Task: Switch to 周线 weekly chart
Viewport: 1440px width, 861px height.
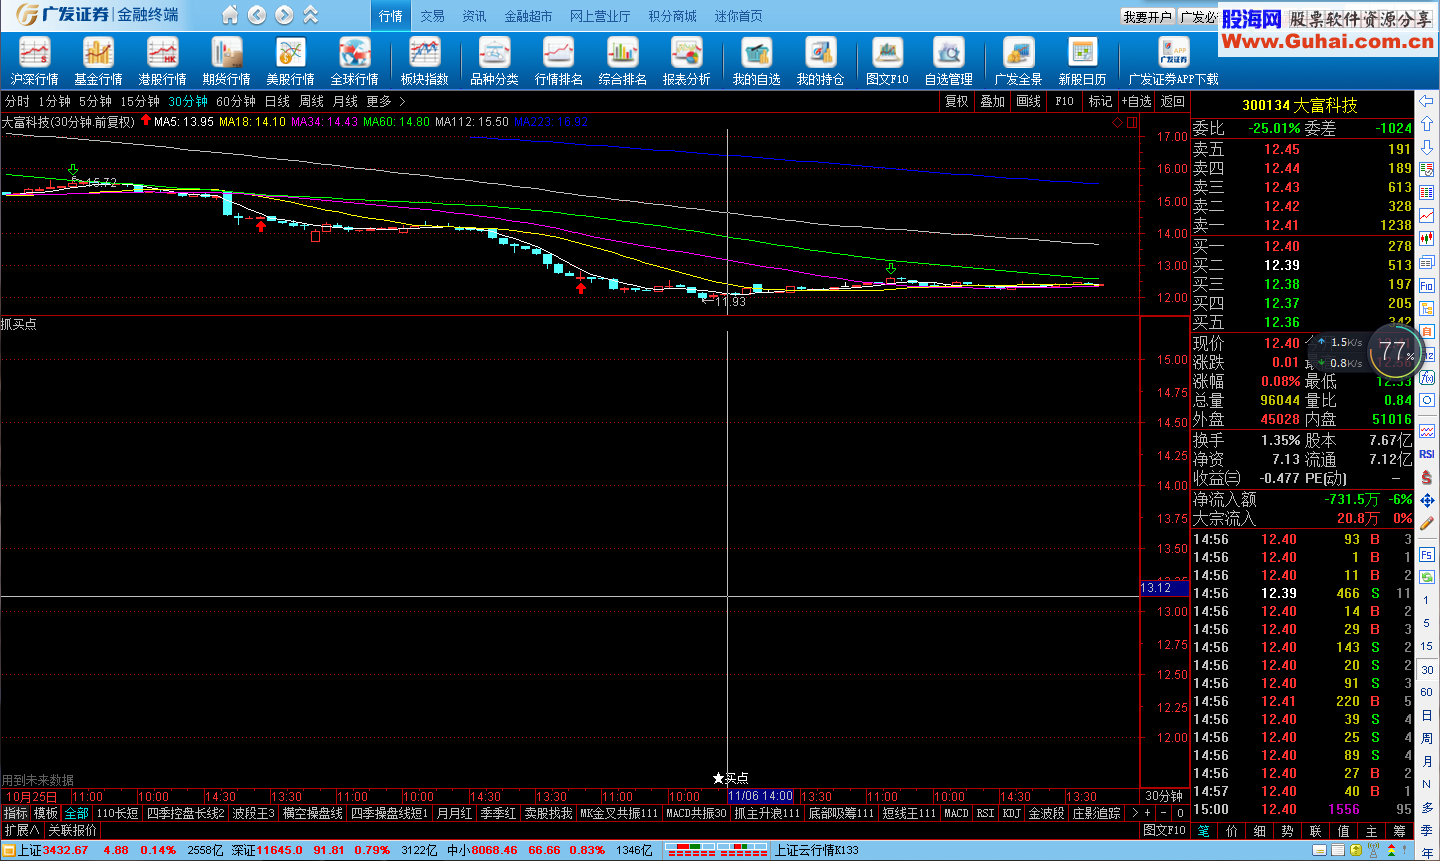Action: 311,101
